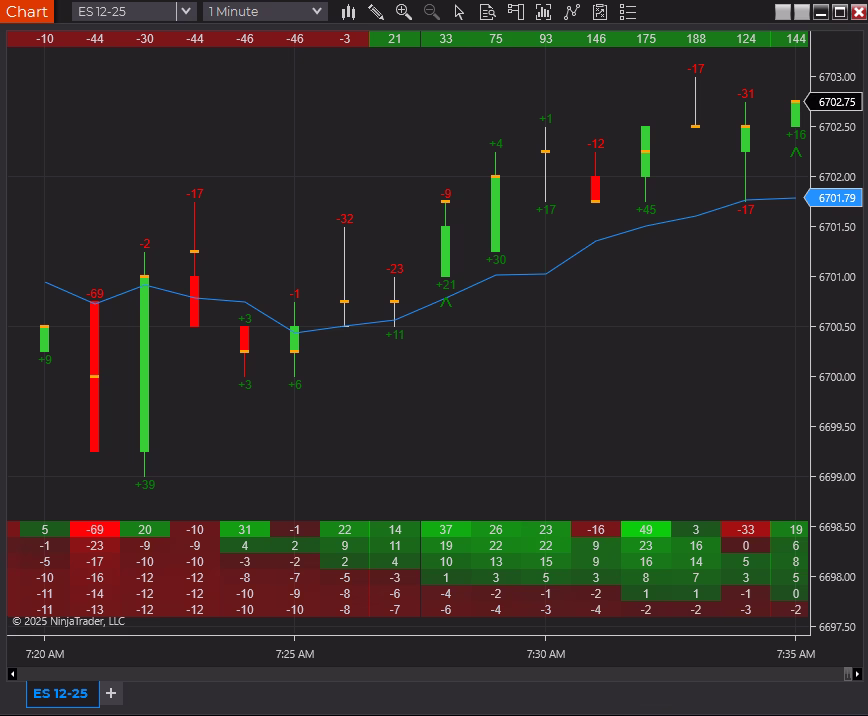Click the 6702.75 current price marker

837,102
